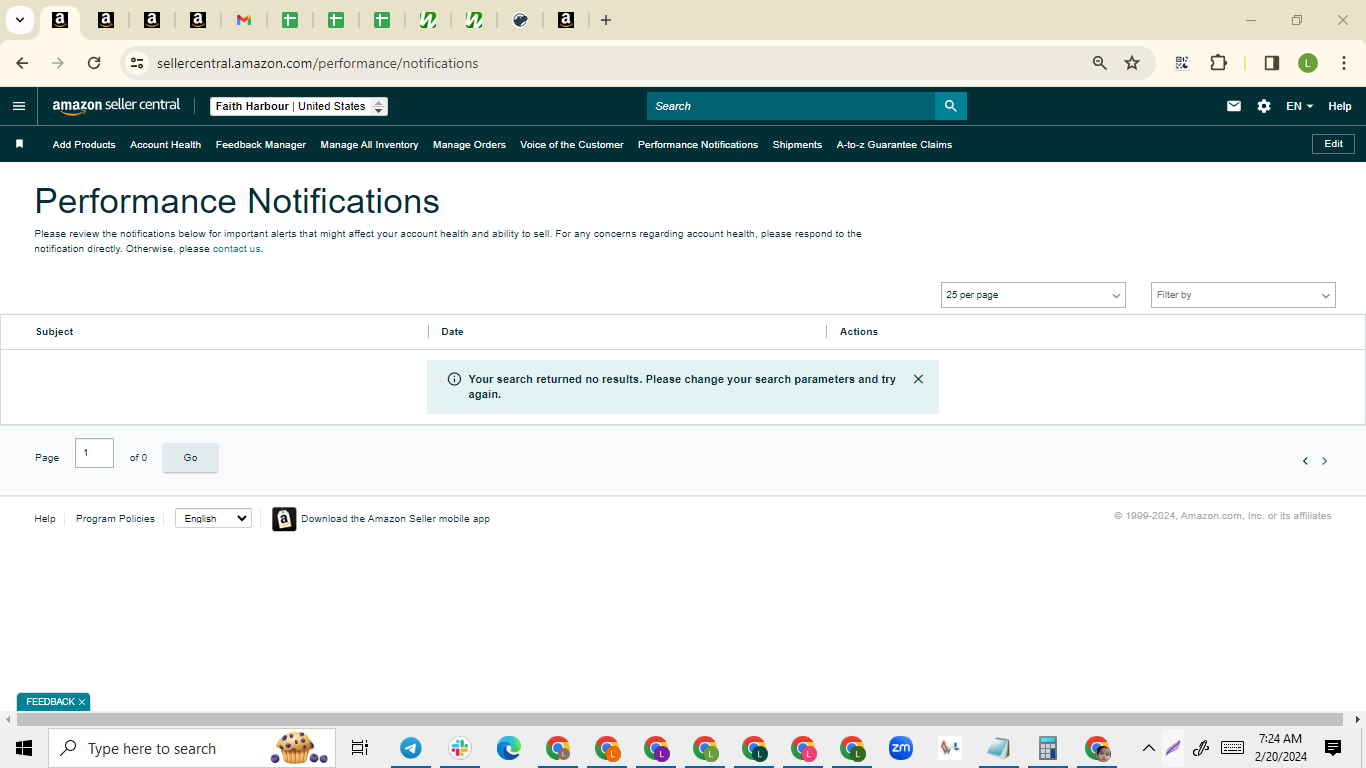
Task: Click the footer Help link
Action: [45, 519]
